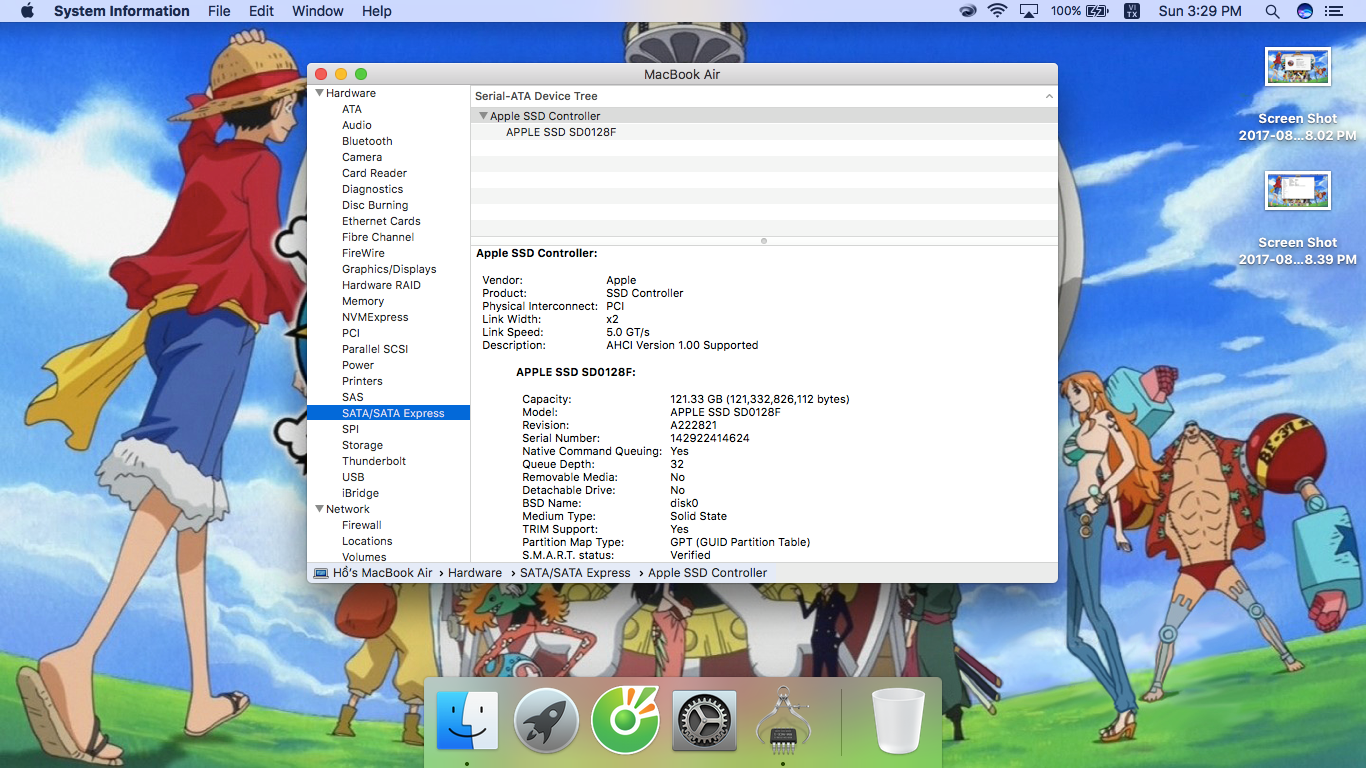This screenshot has height=768, width=1366.
Task: Open Spotlight search magnifier
Action: 1272,11
